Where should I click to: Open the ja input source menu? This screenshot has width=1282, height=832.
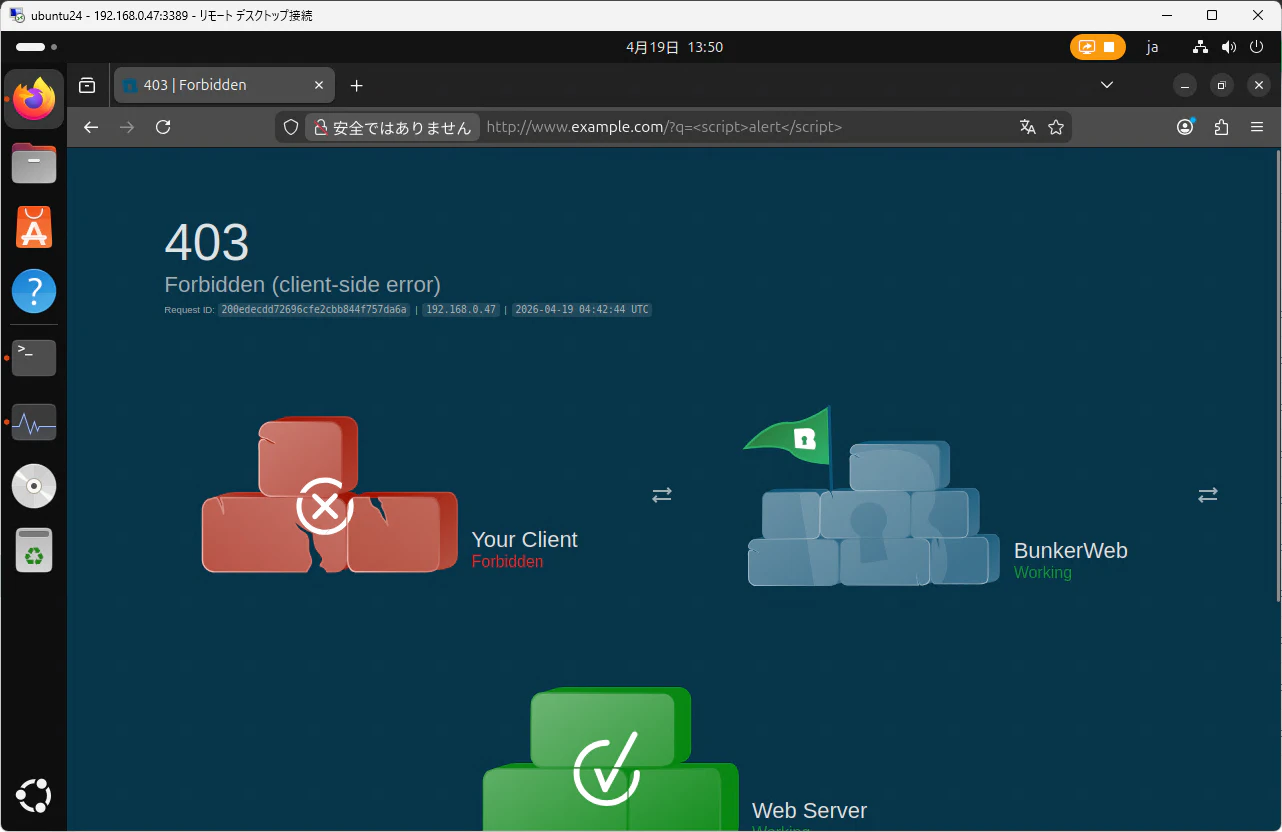[1152, 47]
